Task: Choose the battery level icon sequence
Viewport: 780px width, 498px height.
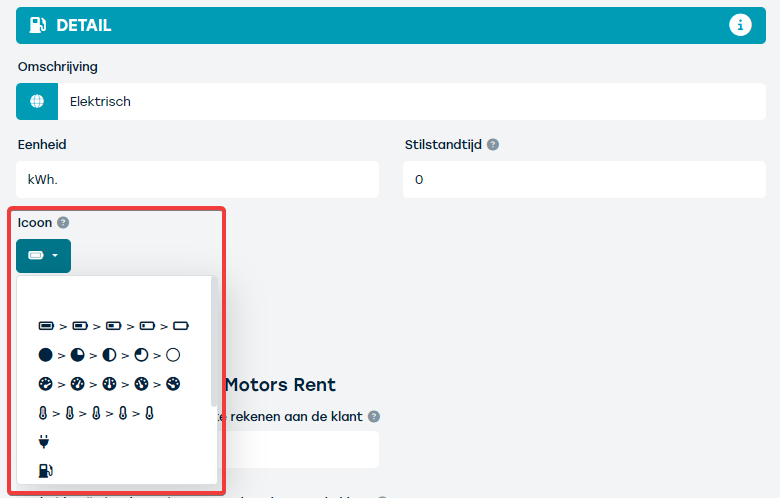Action: (113, 326)
